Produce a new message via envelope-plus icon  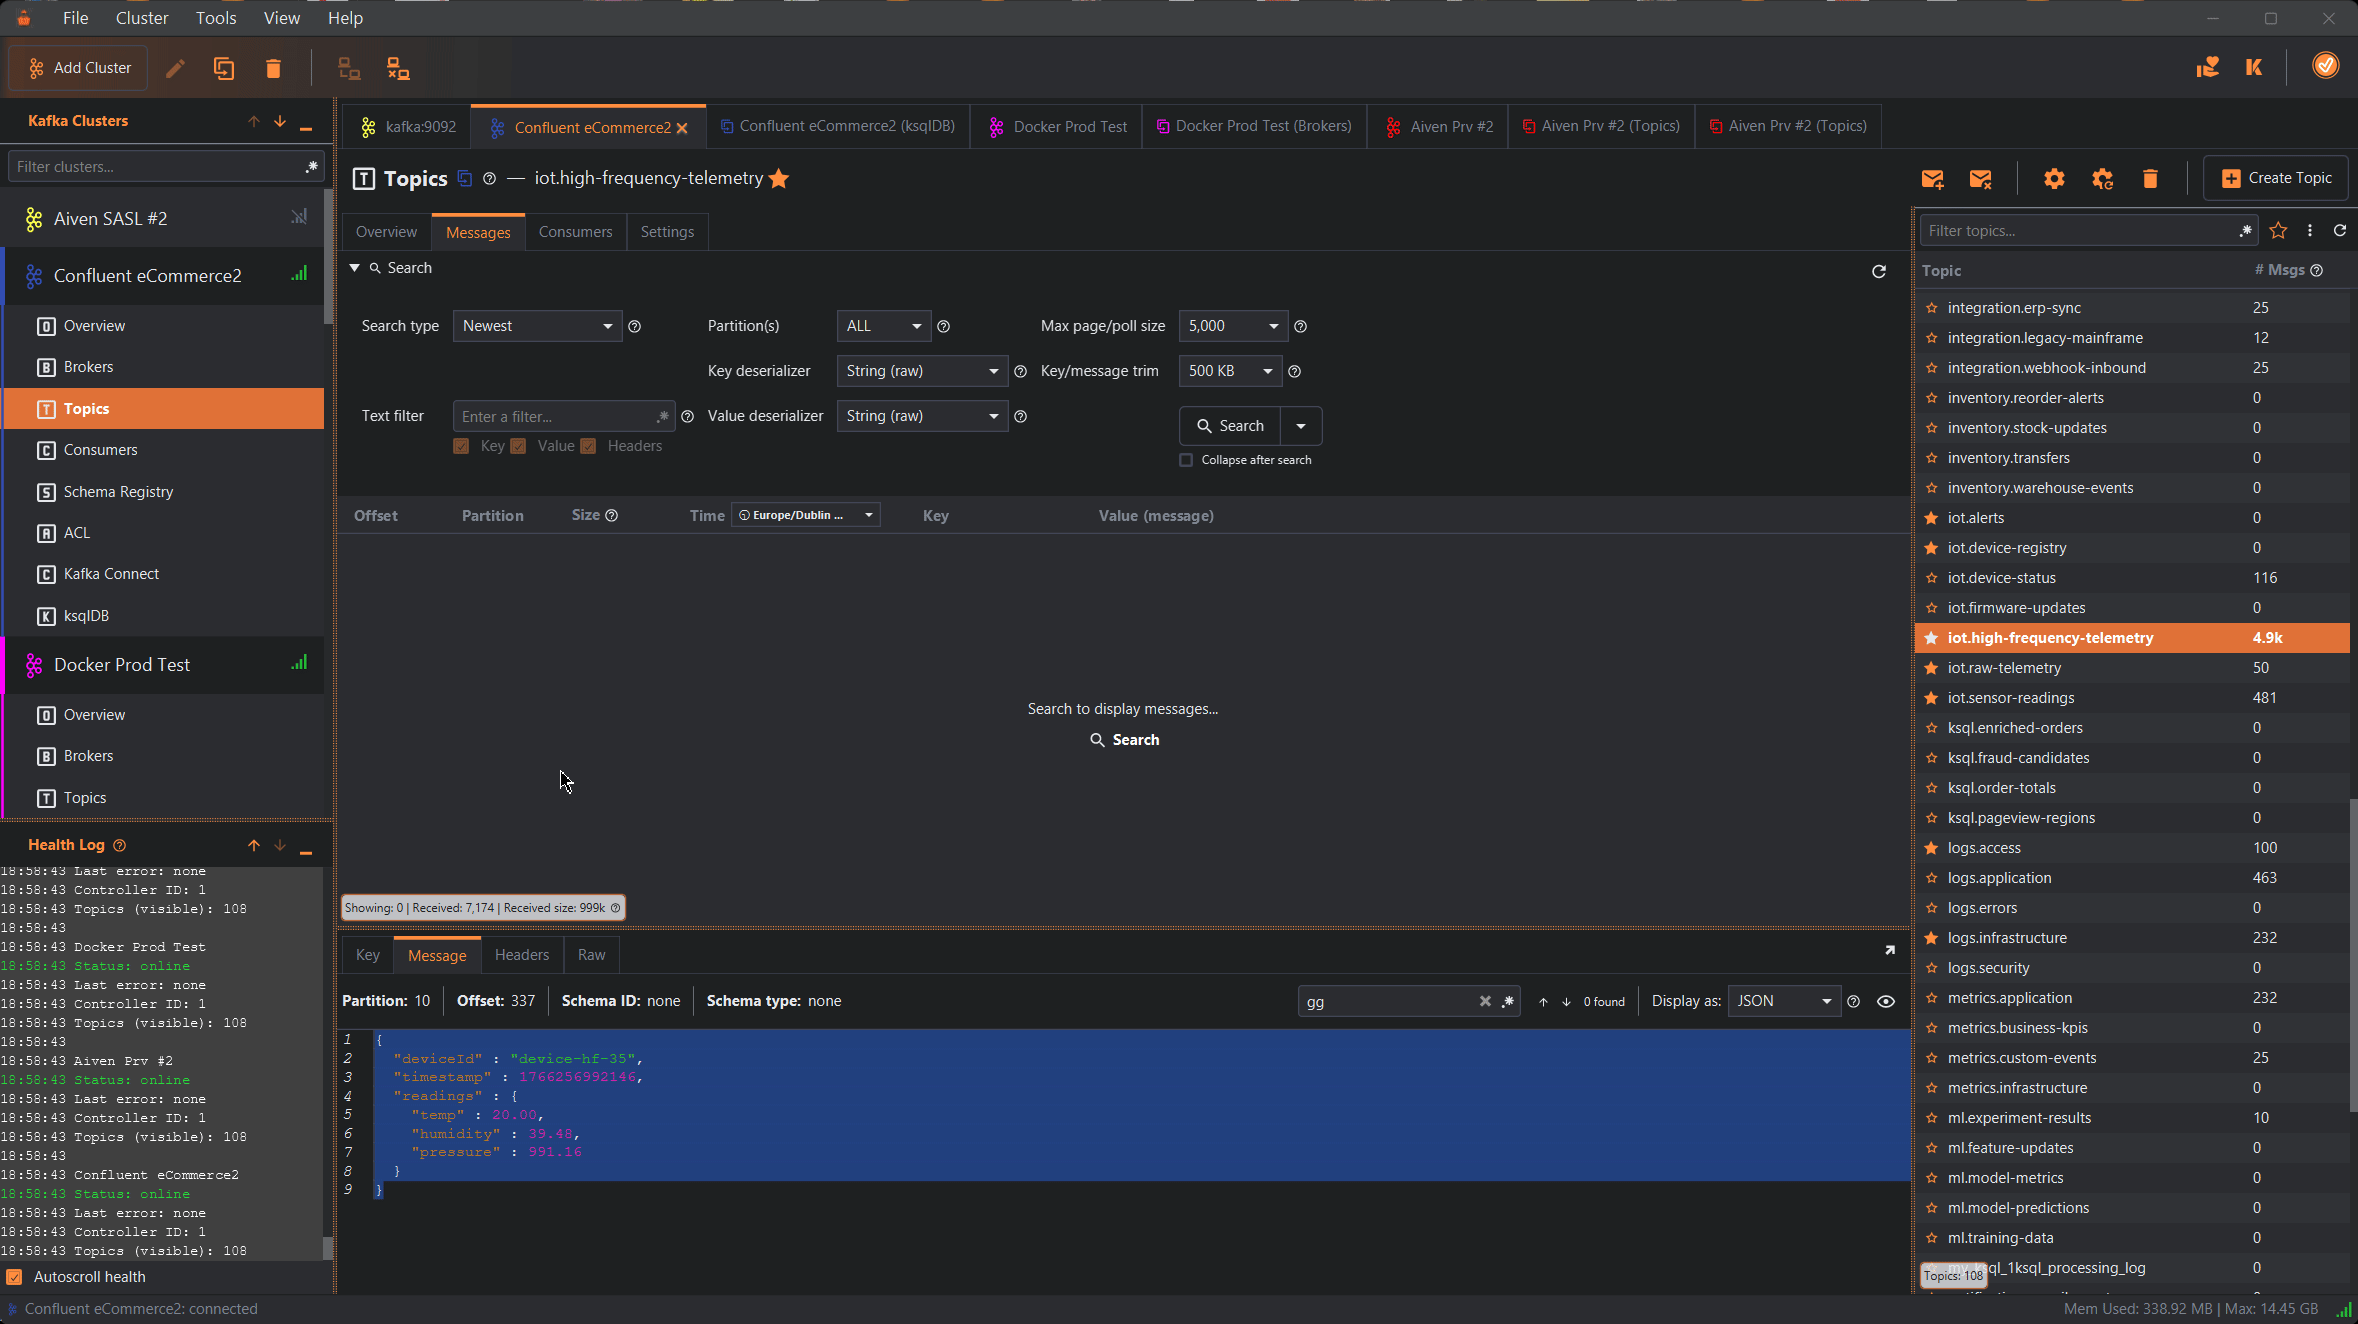tap(1932, 178)
